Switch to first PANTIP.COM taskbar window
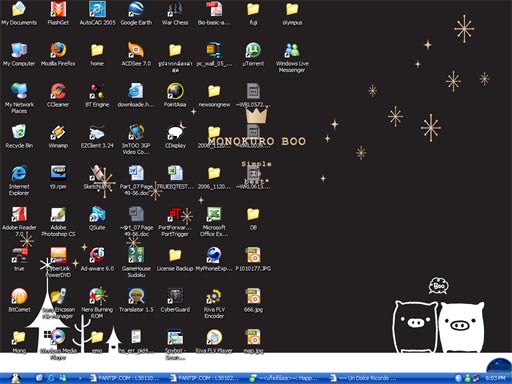512x384 pixels. pos(125,378)
